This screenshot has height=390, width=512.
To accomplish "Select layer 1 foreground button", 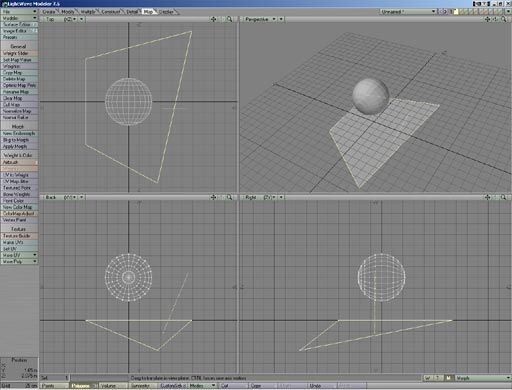I will [456, 12].
